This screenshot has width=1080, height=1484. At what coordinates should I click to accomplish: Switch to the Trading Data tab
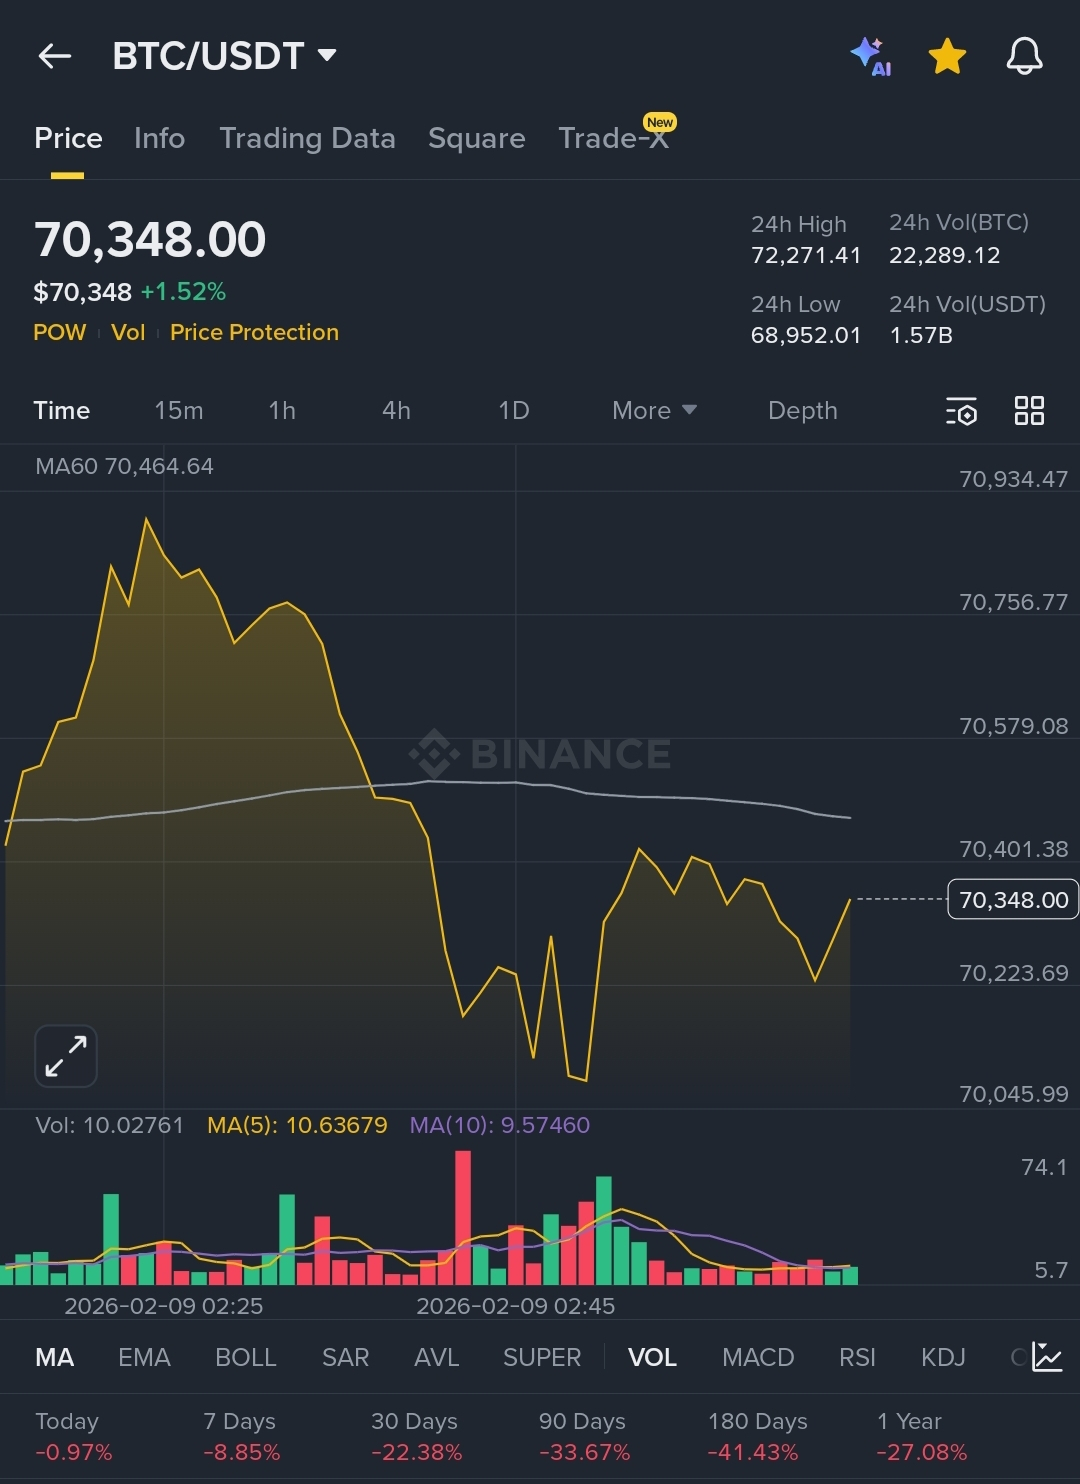tap(307, 138)
